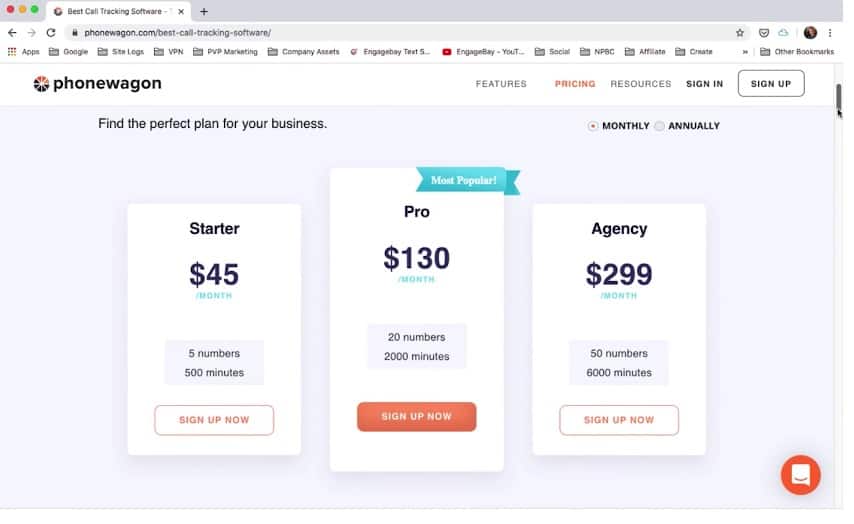This screenshot has width=854, height=524.
Task: Switch to Annually billing
Action: [x=660, y=126]
